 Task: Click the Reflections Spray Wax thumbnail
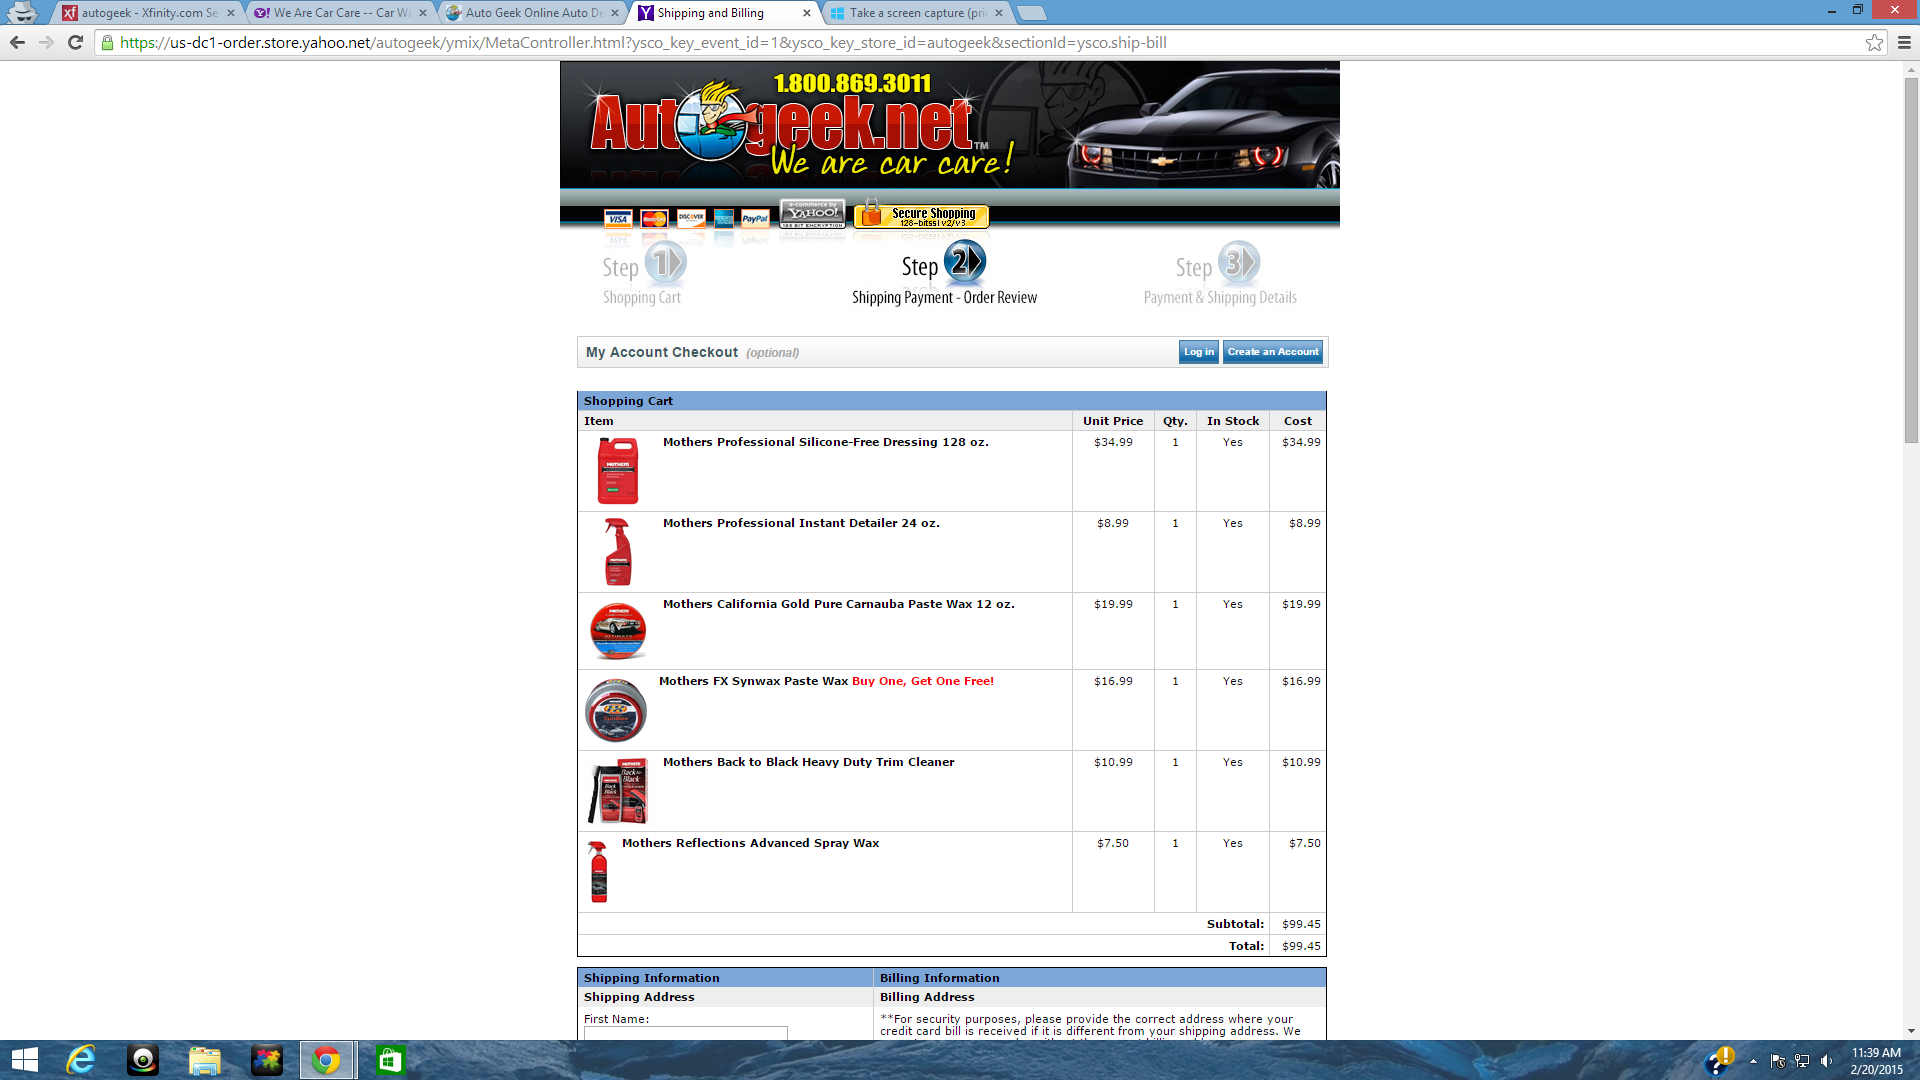coord(598,871)
